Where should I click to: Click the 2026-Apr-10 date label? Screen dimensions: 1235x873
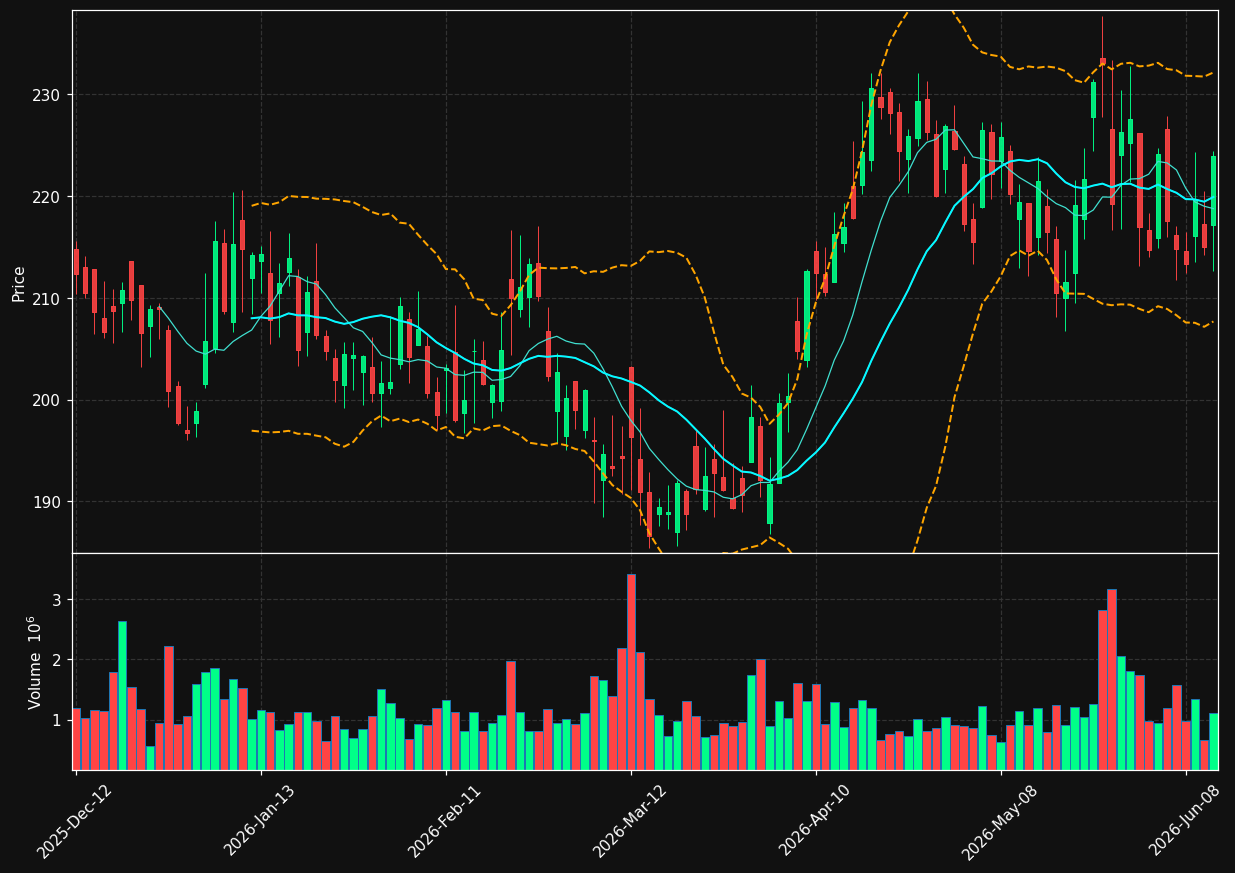[815, 821]
